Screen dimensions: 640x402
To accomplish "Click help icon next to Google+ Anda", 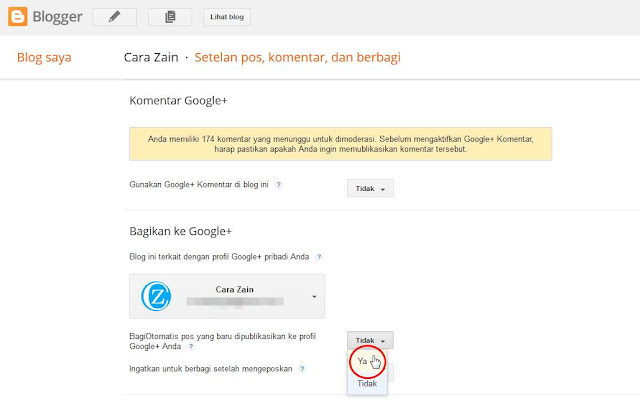I will pos(191,347).
